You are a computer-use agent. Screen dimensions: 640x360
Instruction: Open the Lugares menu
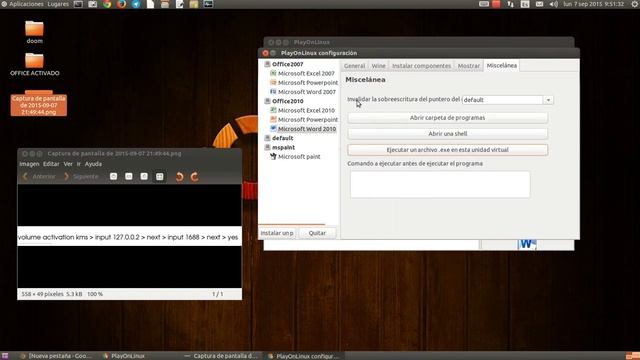pyautogui.click(x=58, y=4)
